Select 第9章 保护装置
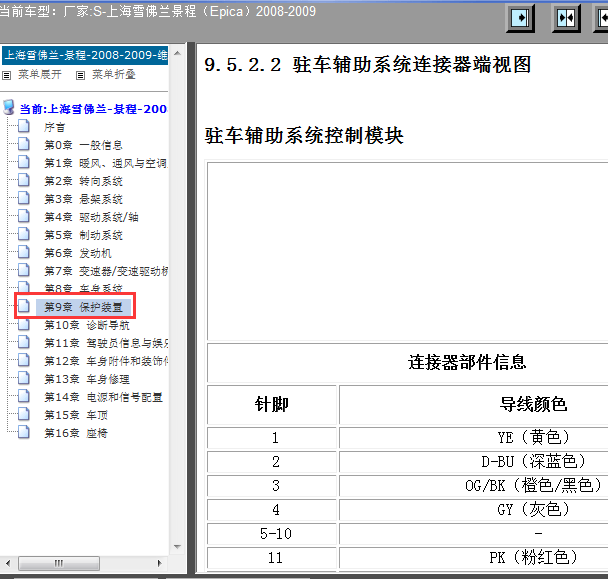 [83, 307]
